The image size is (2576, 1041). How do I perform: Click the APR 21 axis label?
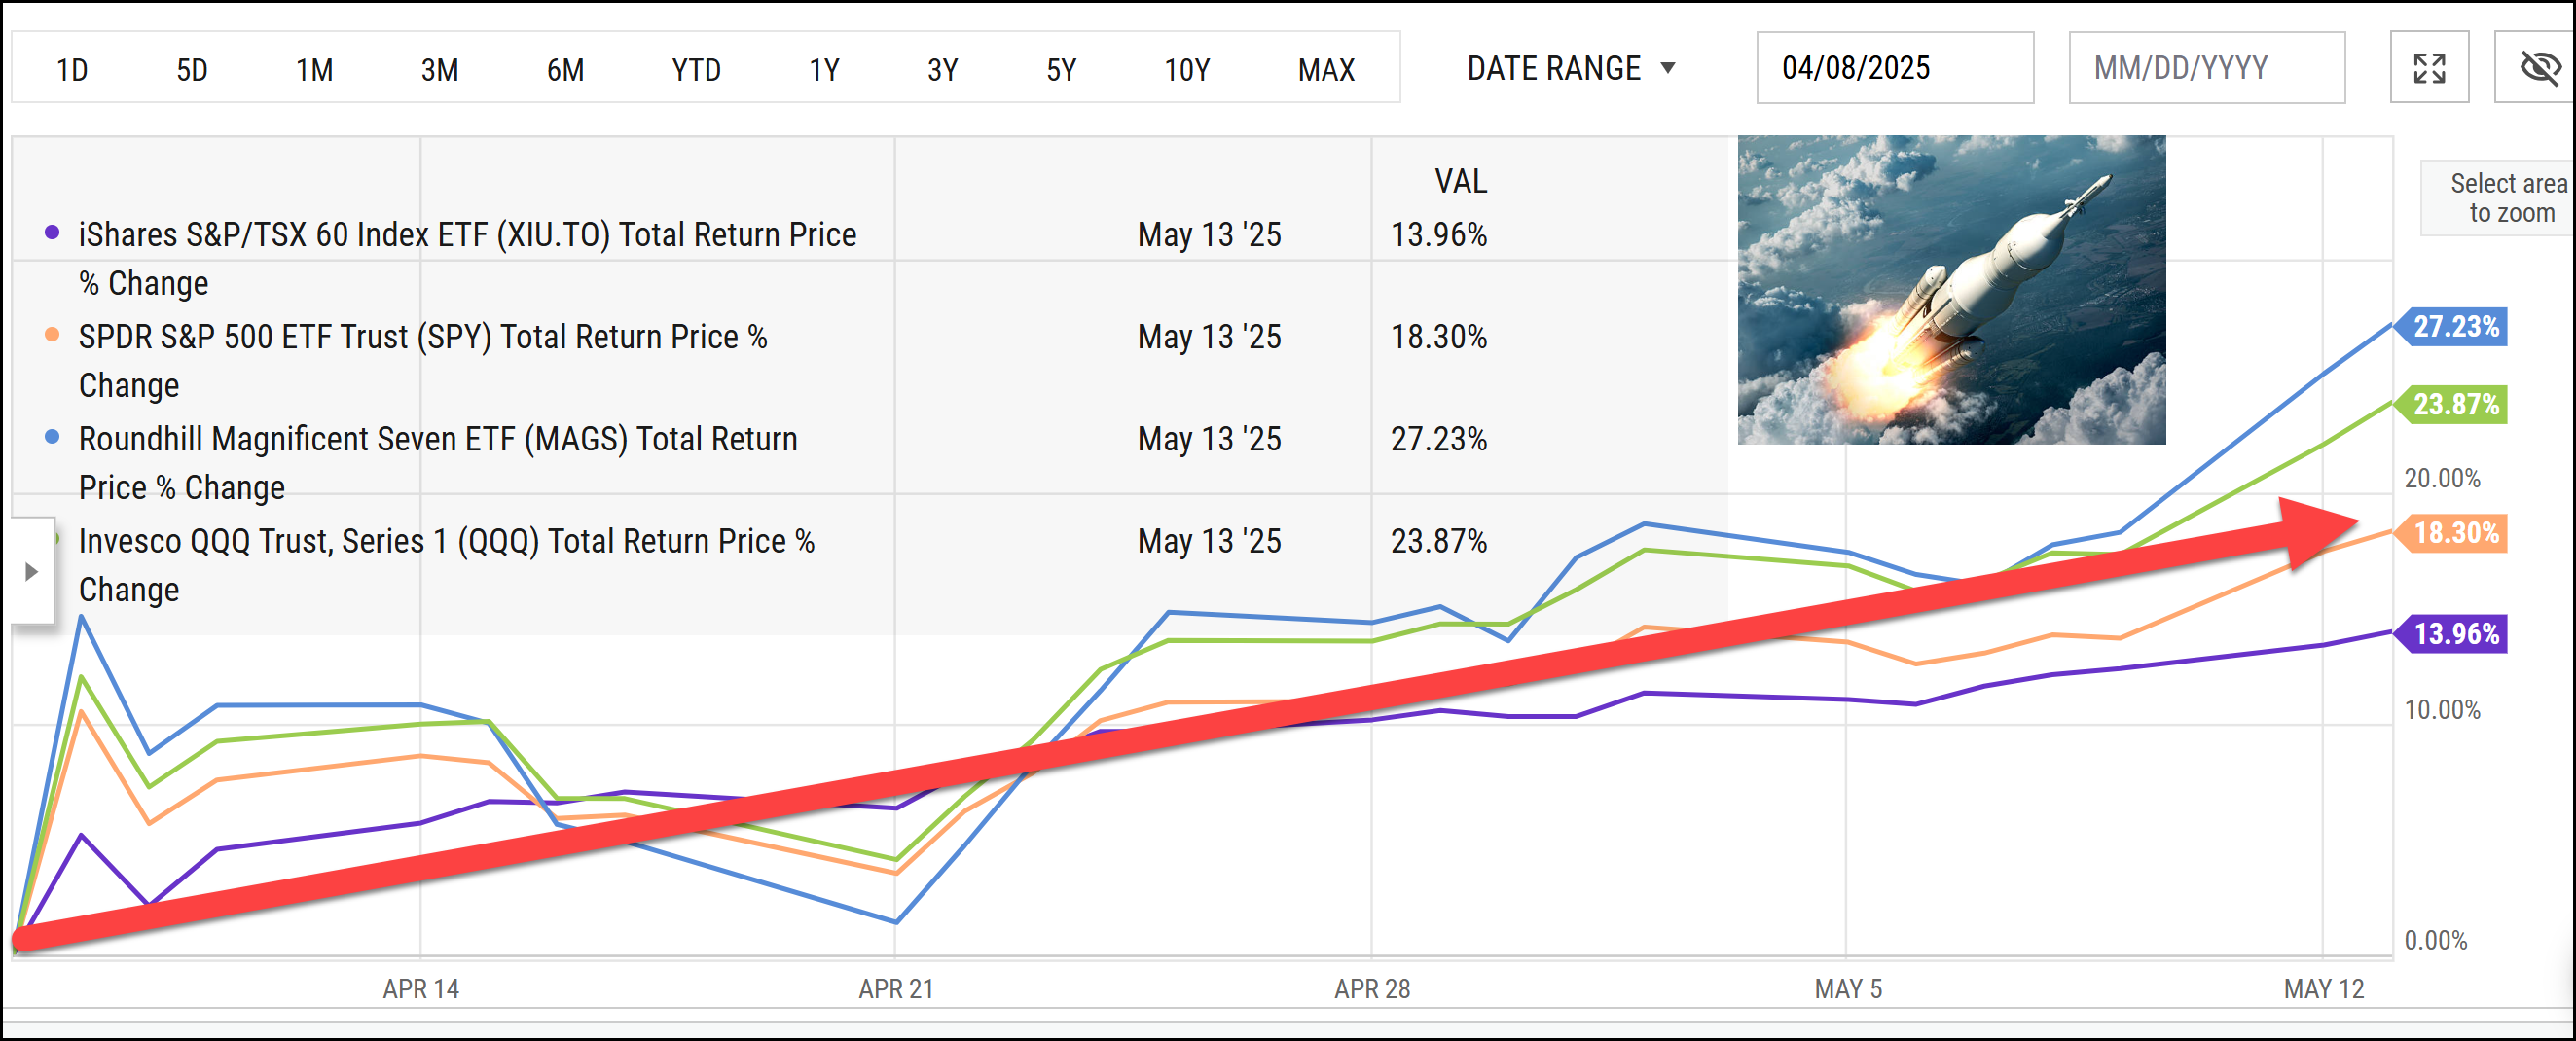(896, 988)
